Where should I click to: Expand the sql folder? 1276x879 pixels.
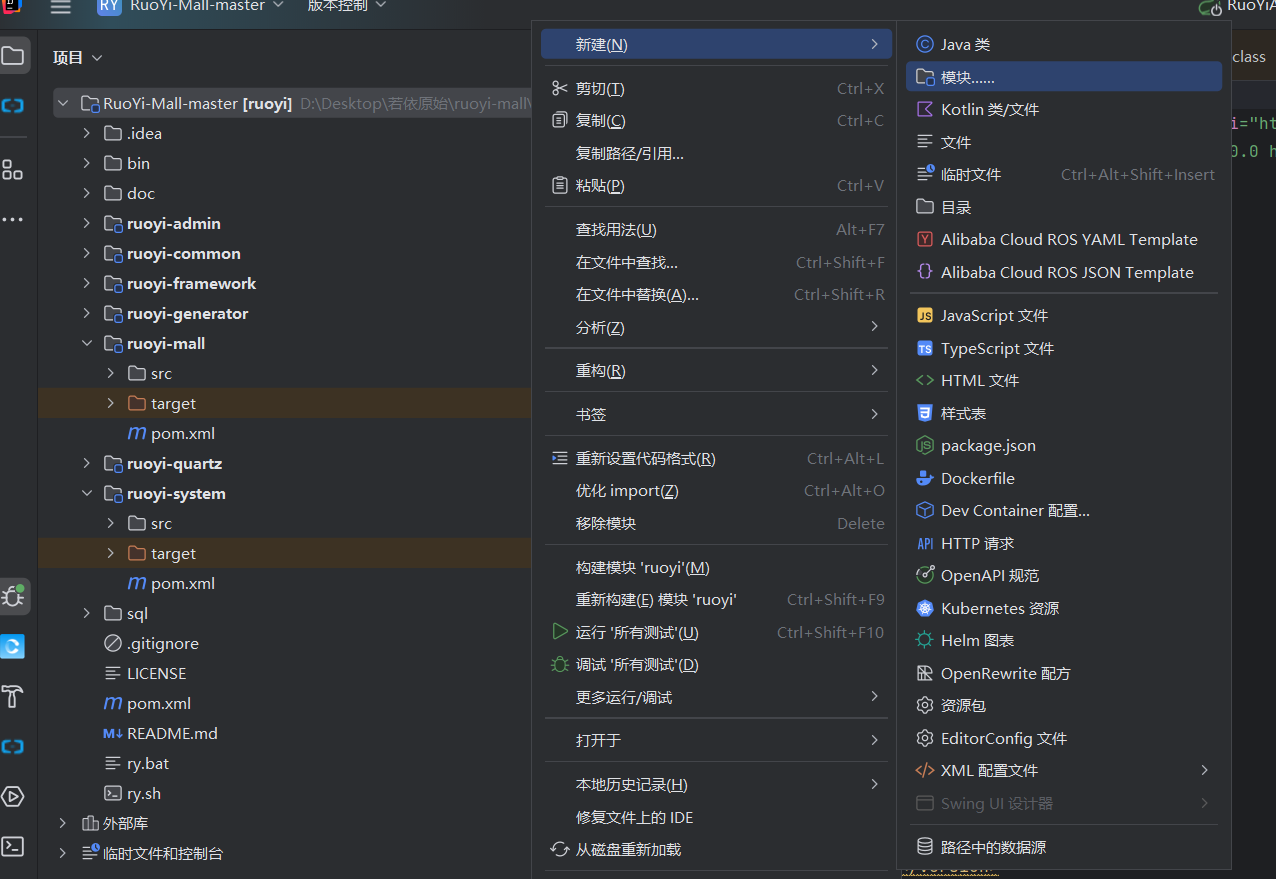[x=87, y=613]
